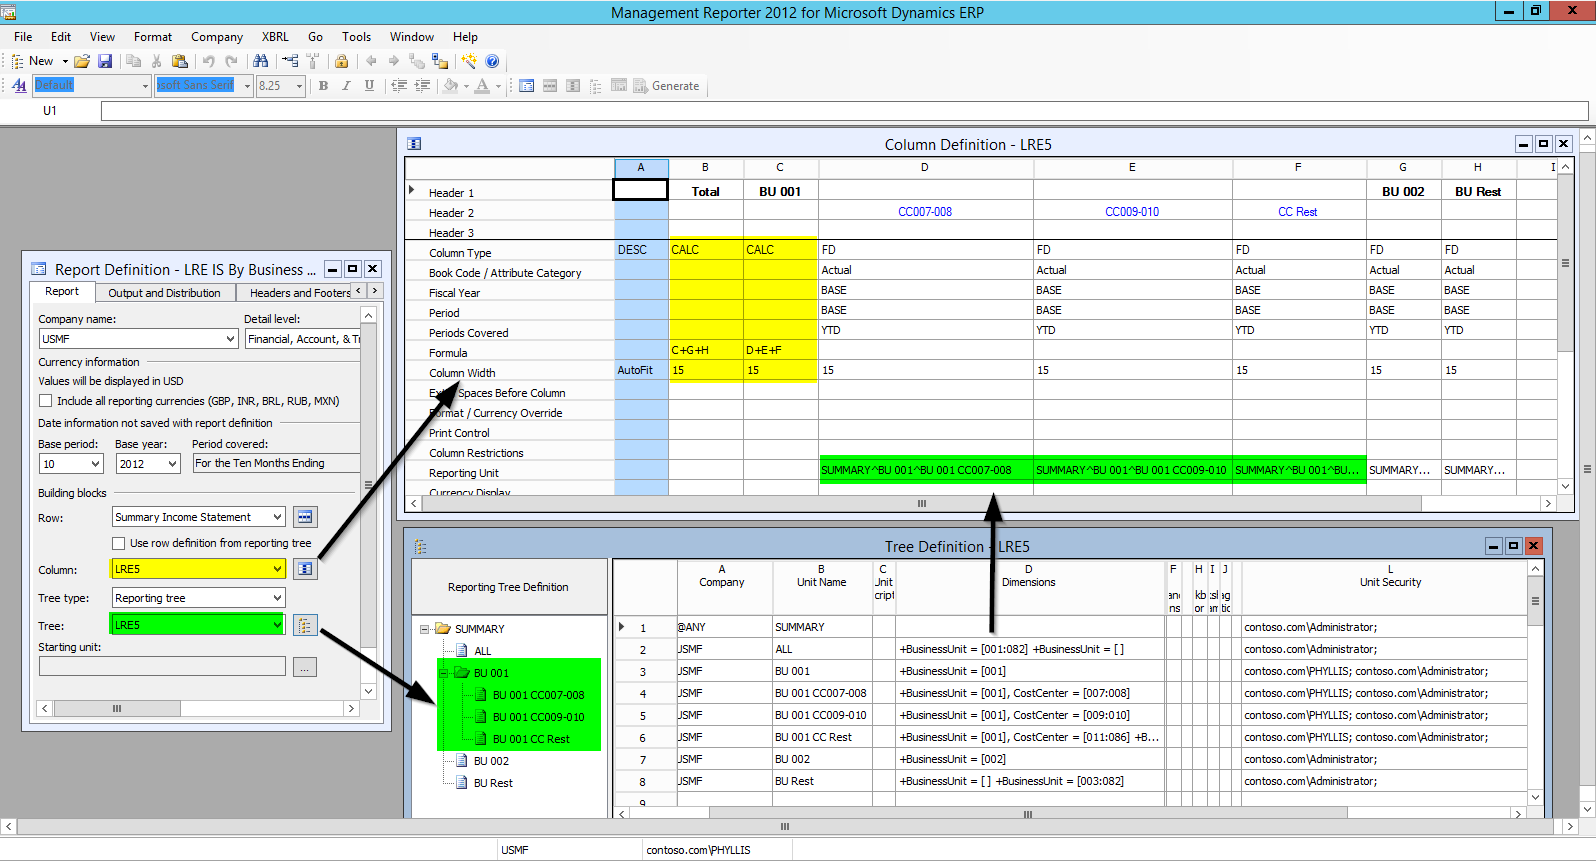This screenshot has width=1596, height=861.
Task: Check Use row definition from reporting tree
Action: tap(119, 543)
